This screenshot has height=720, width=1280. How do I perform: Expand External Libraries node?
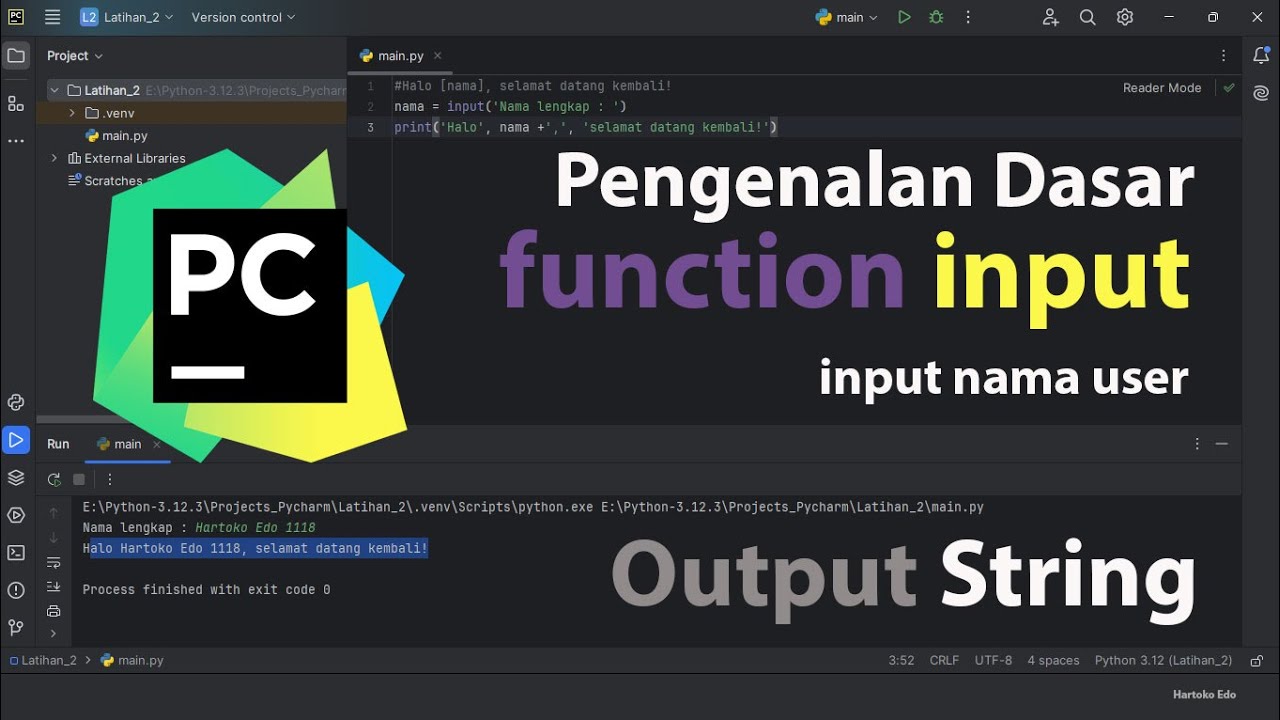pos(54,158)
